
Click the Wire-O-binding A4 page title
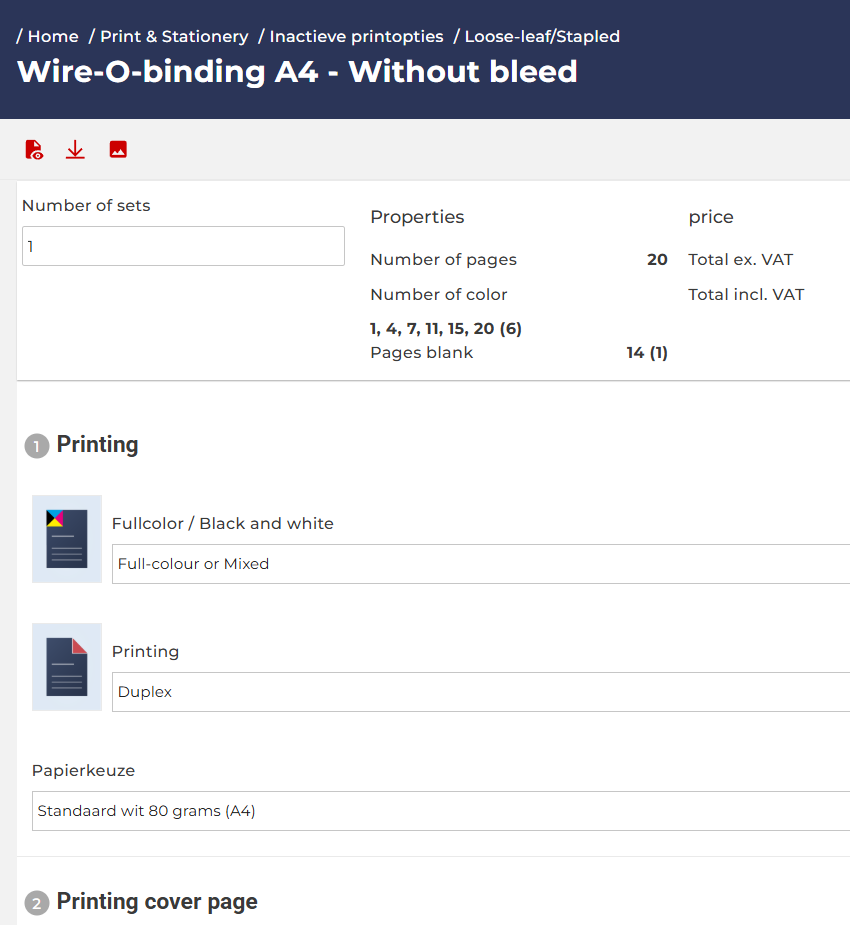[x=297, y=72]
